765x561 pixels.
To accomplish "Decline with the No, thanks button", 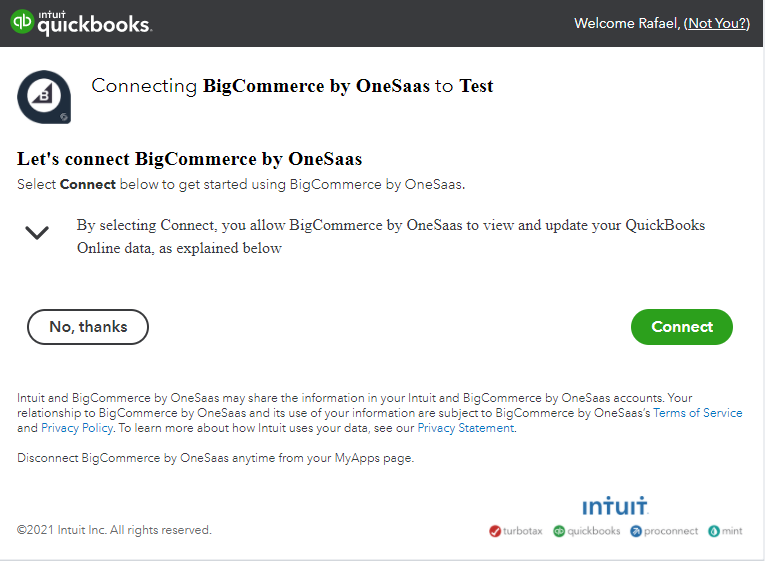I will (x=88, y=327).
